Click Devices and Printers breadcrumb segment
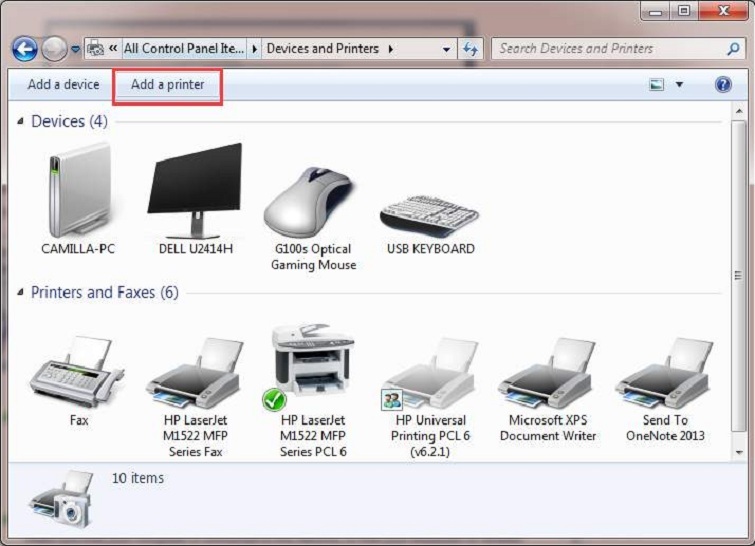The image size is (755, 546). pos(324,48)
